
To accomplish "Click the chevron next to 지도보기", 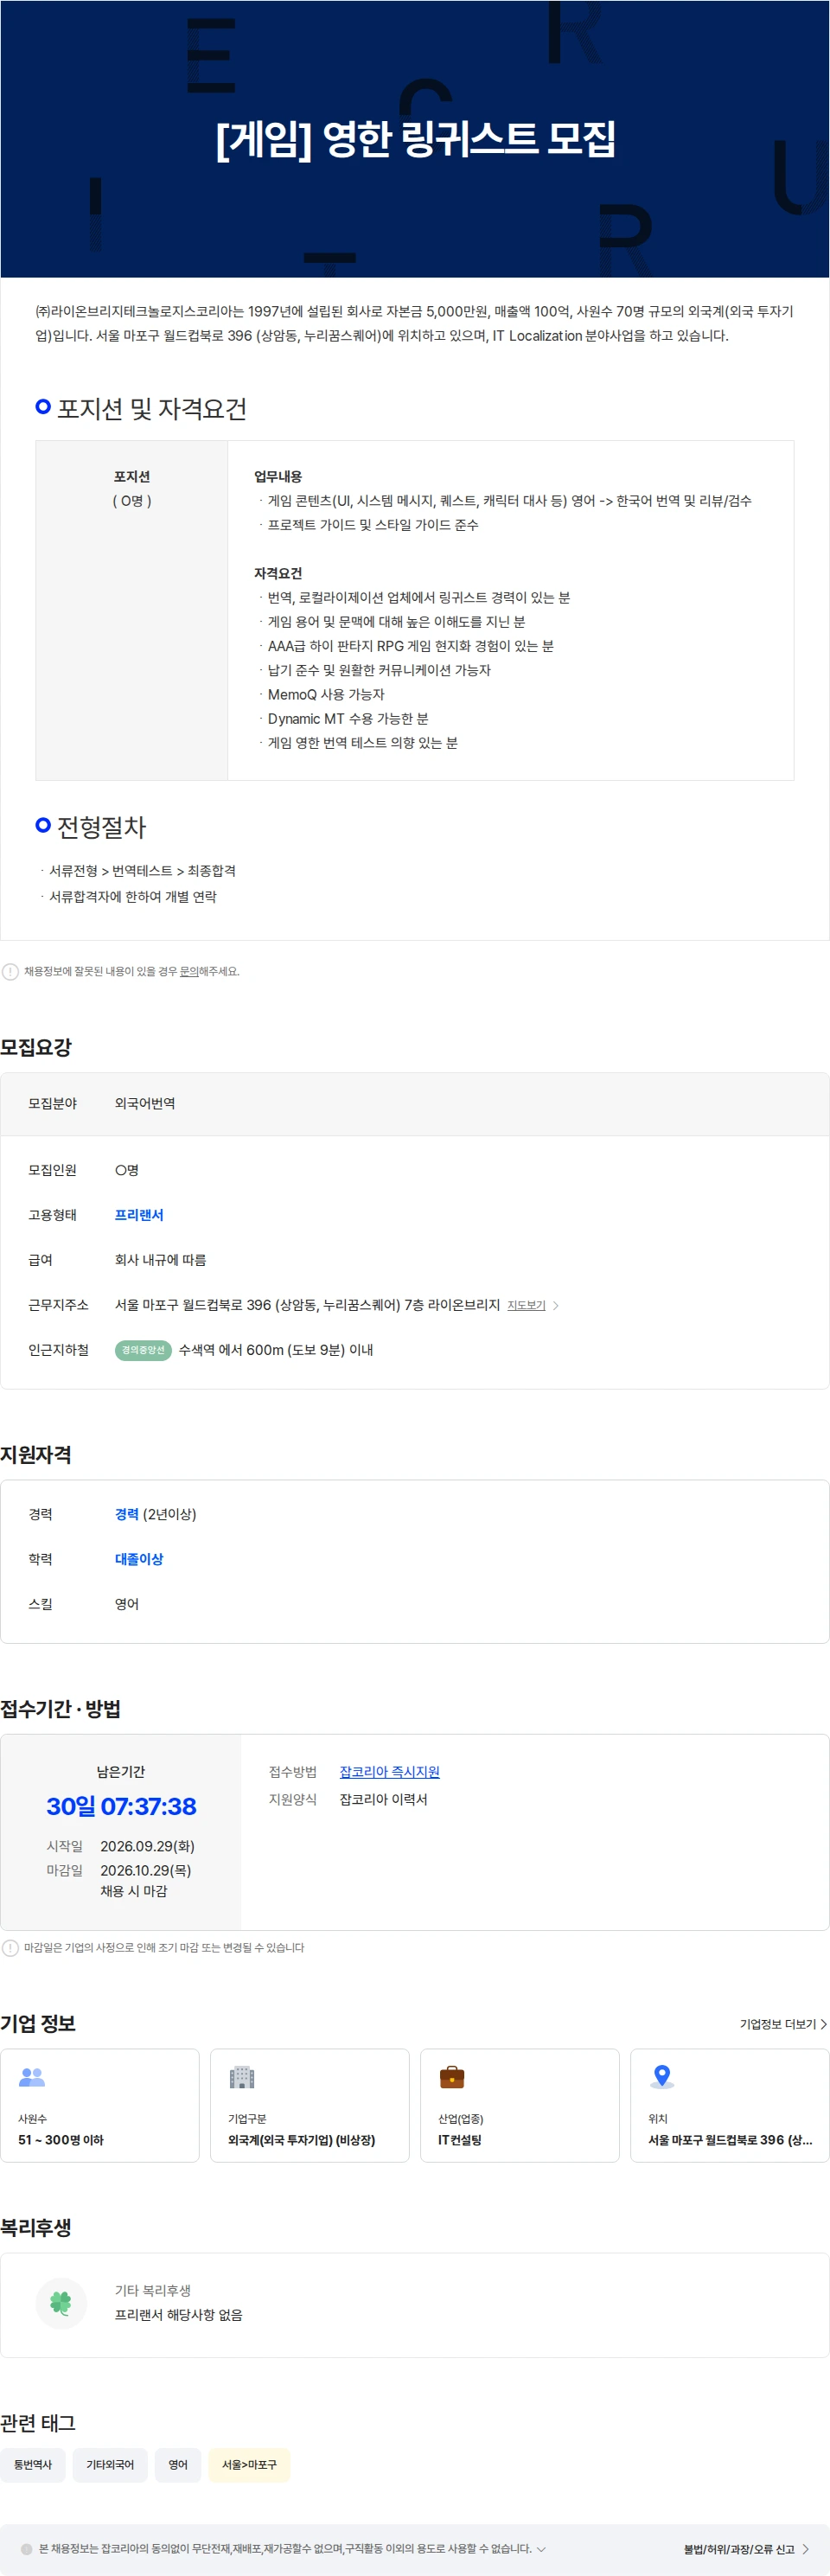I will pos(556,1305).
